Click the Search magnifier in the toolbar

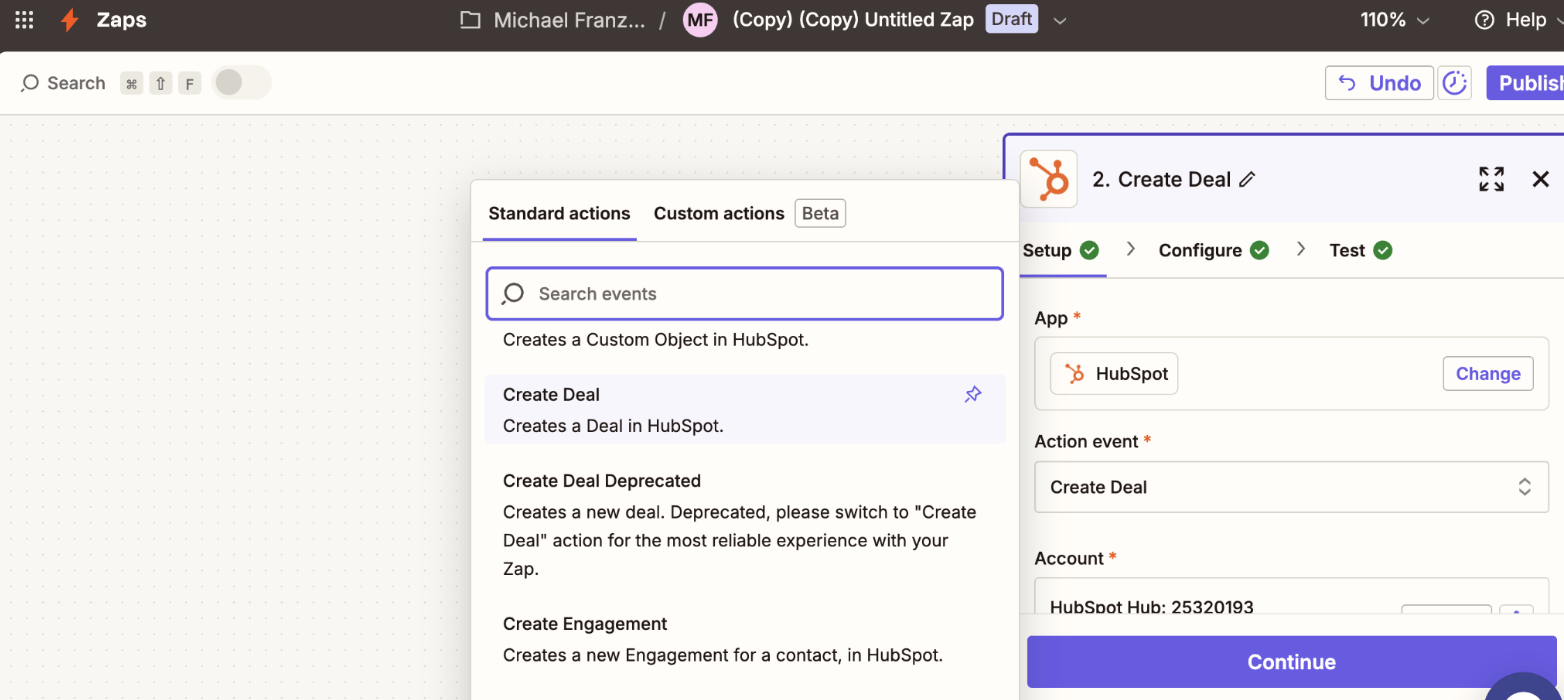click(x=31, y=83)
